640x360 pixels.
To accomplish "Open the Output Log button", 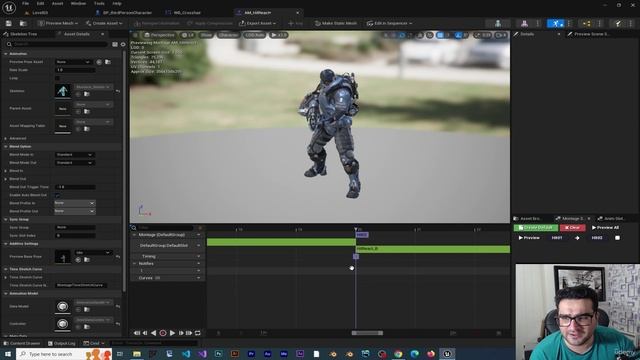I will tap(62, 343).
